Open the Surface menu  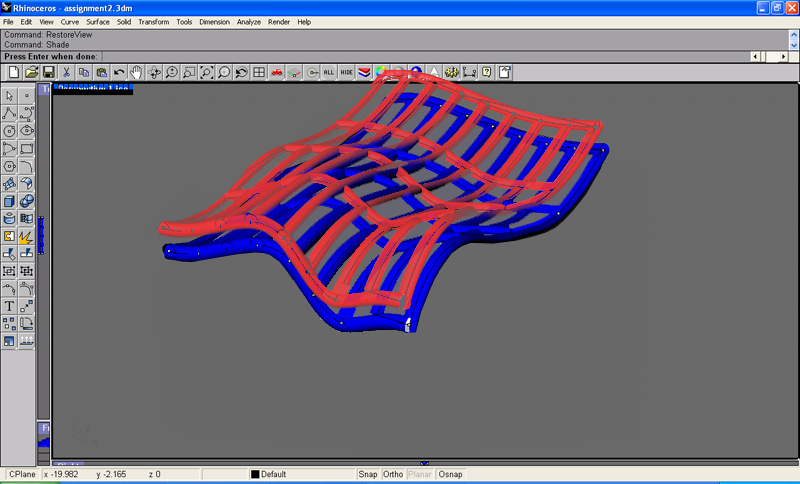98,22
